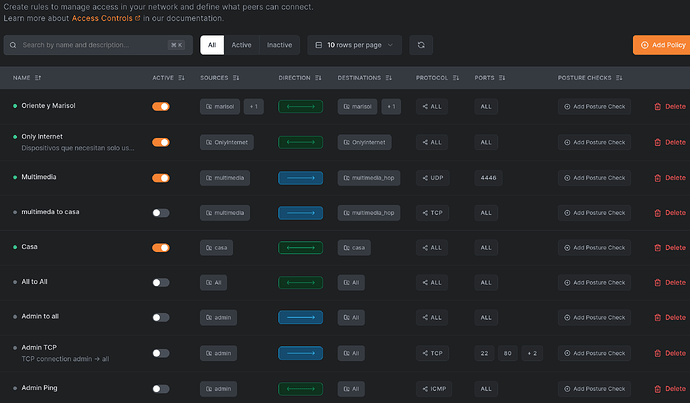Enable the All to All policy toggle
The width and height of the screenshot is (690, 403).
click(160, 283)
